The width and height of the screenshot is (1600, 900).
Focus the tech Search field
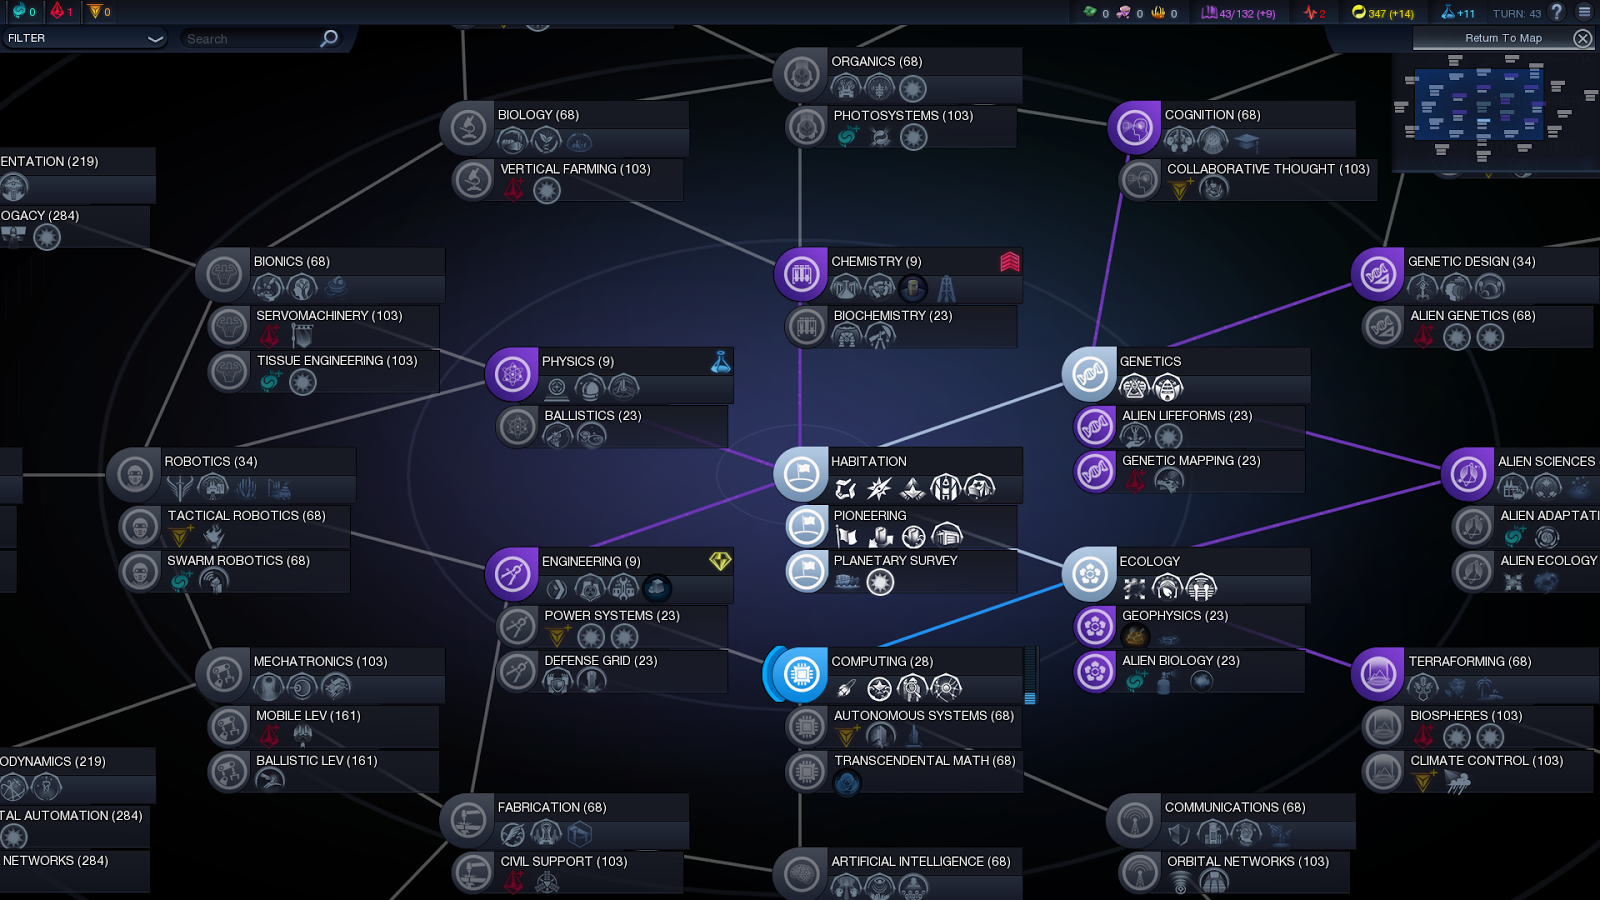250,39
